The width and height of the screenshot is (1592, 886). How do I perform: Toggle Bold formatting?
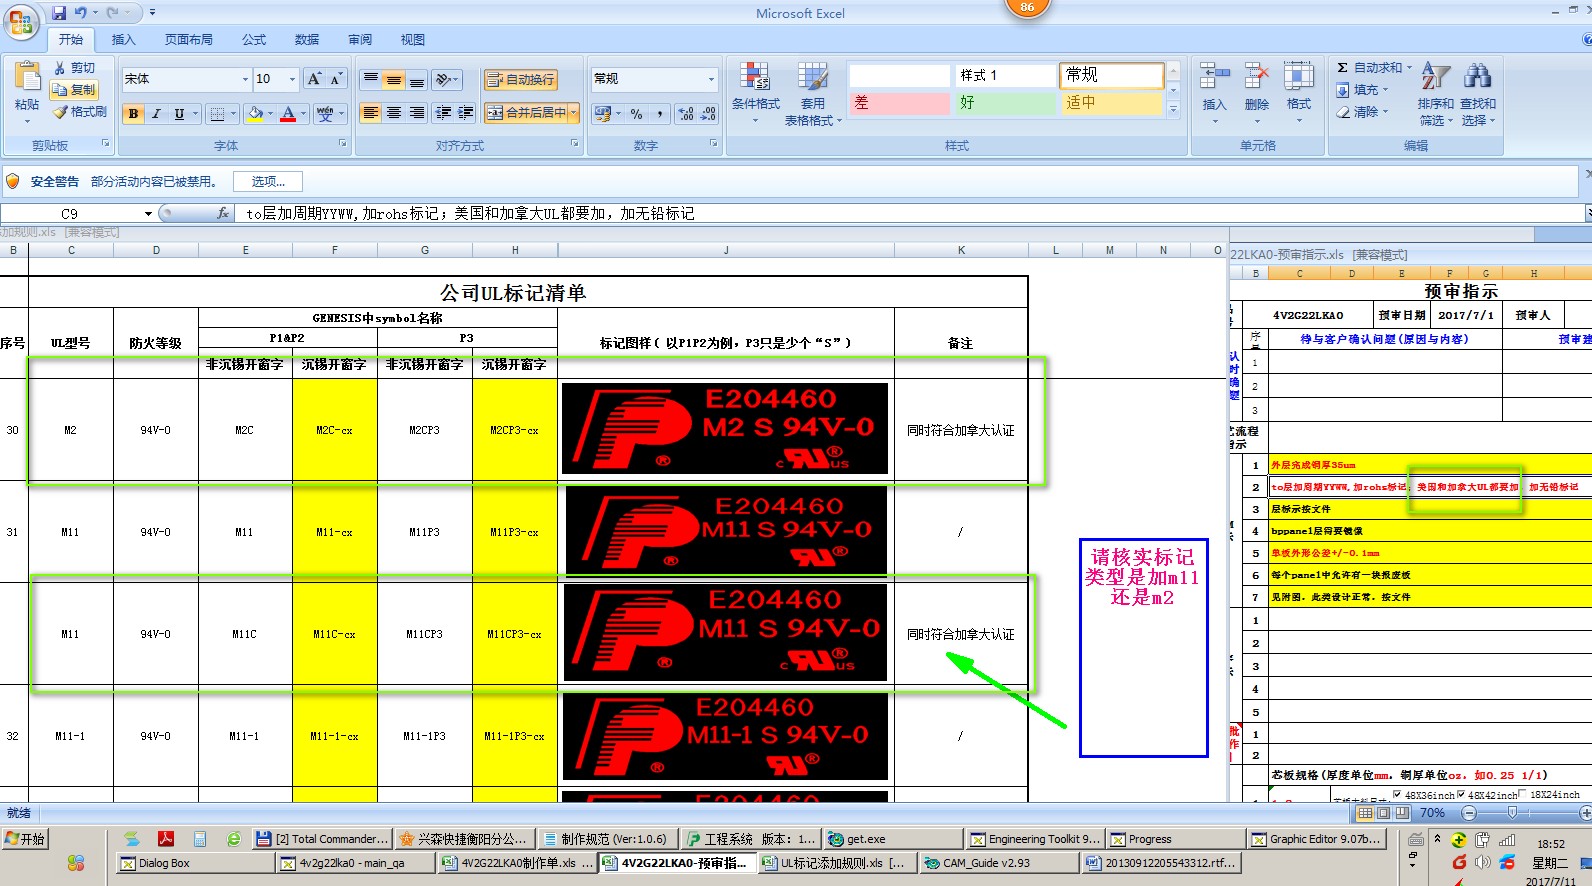(133, 114)
